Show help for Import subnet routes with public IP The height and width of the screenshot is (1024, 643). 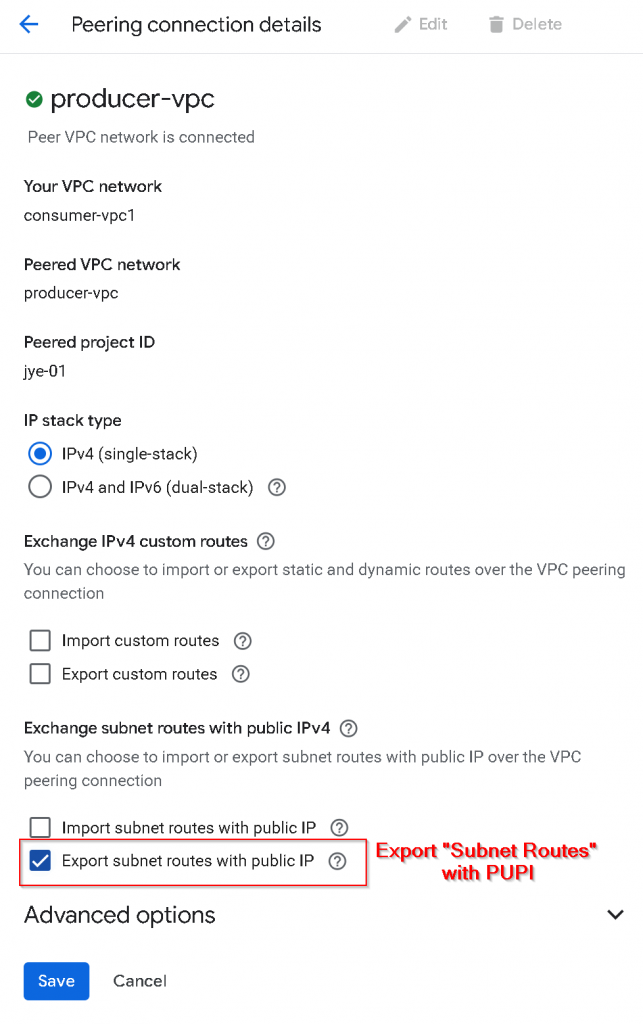pyautogui.click(x=339, y=827)
